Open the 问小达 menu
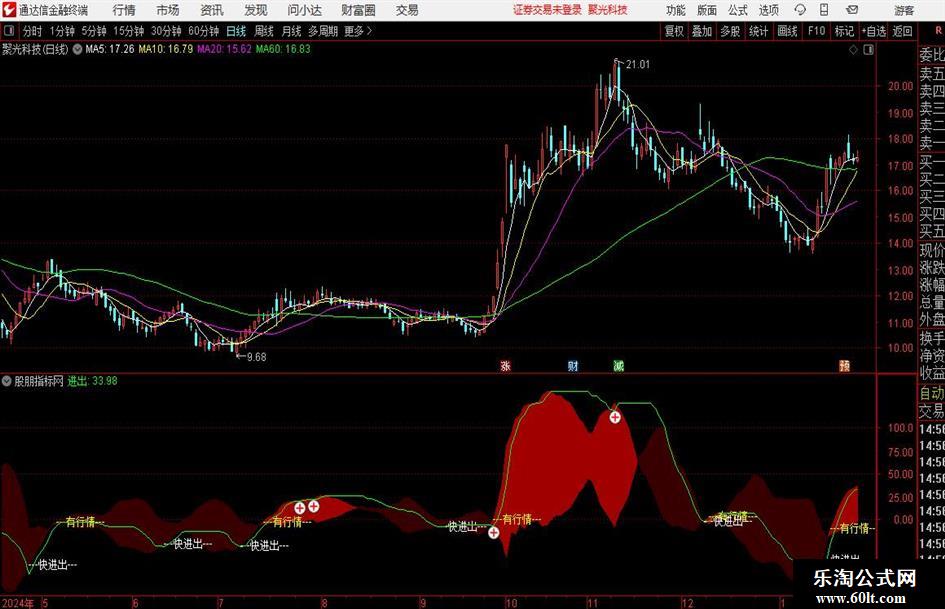 304,10
